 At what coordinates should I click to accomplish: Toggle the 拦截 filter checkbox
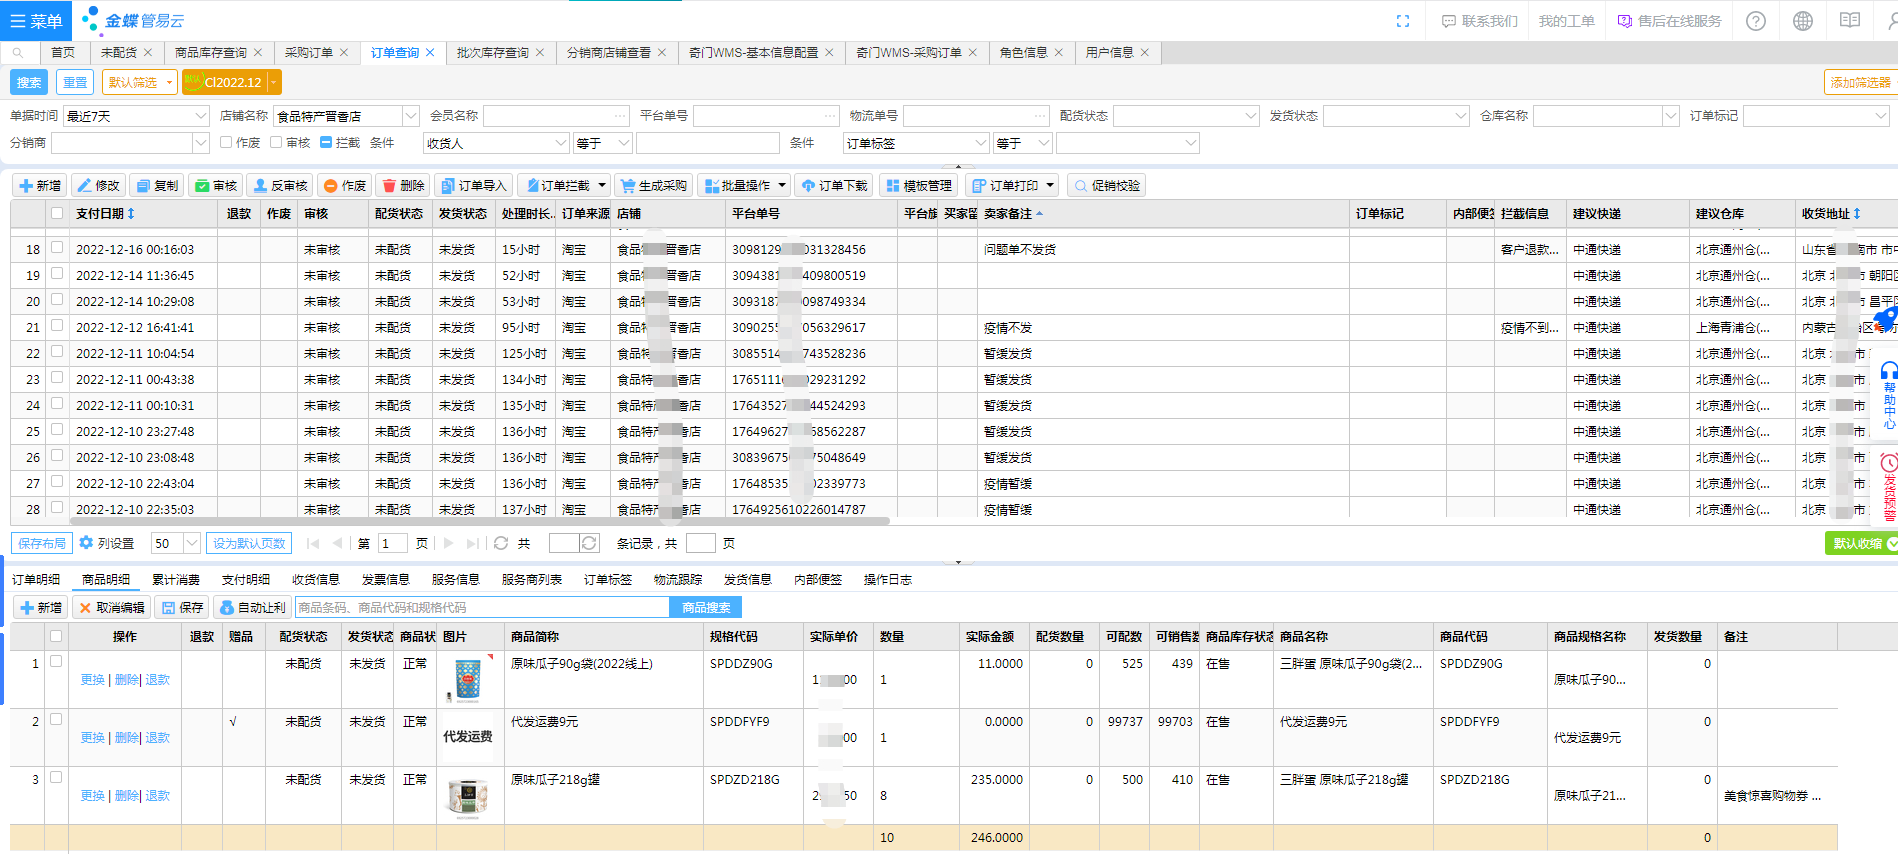pyautogui.click(x=326, y=143)
